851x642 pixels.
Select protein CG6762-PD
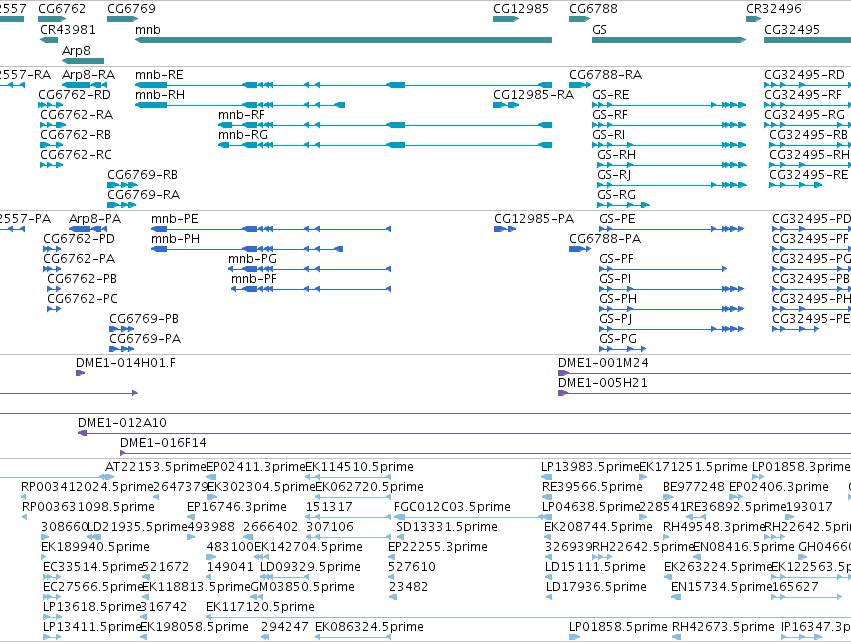click(79, 239)
